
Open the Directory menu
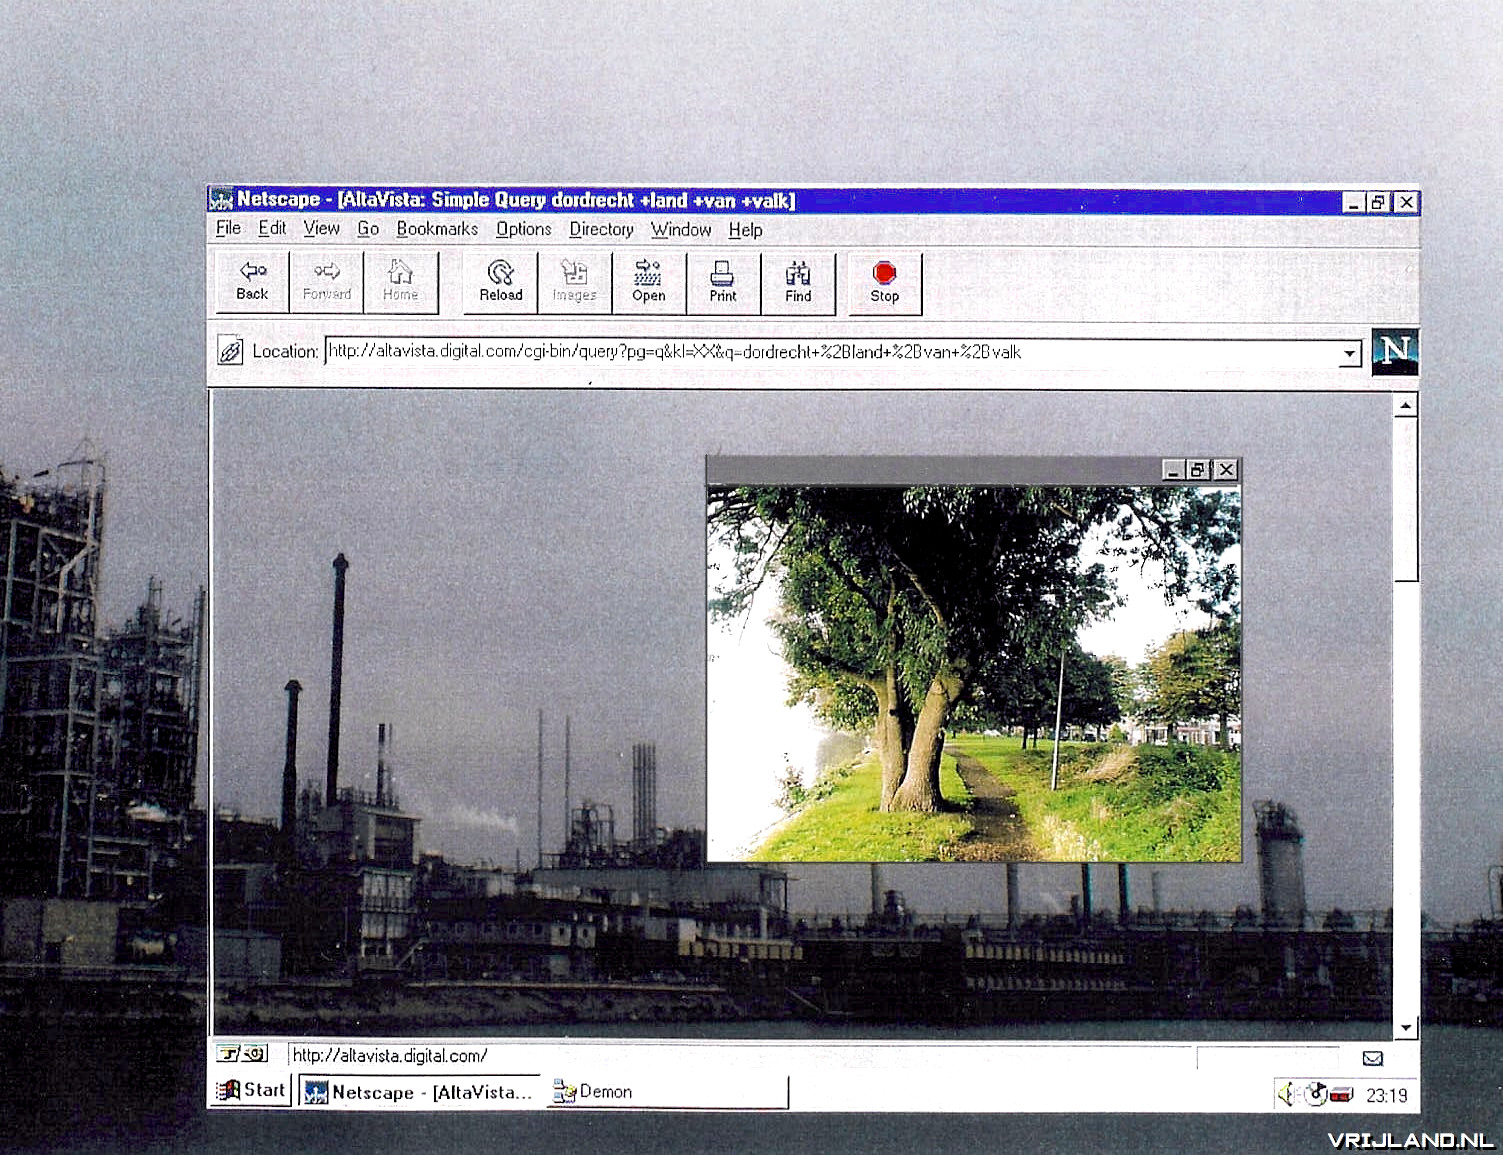click(x=601, y=229)
